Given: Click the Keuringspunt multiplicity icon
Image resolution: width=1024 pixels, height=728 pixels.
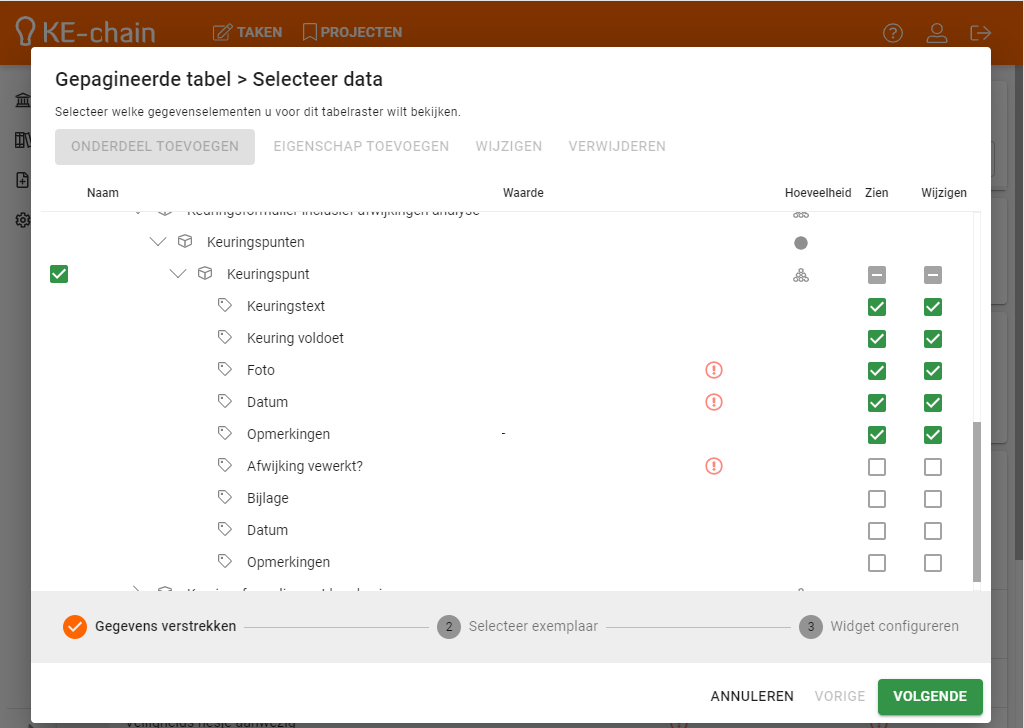Looking at the screenshot, I should click(800, 275).
